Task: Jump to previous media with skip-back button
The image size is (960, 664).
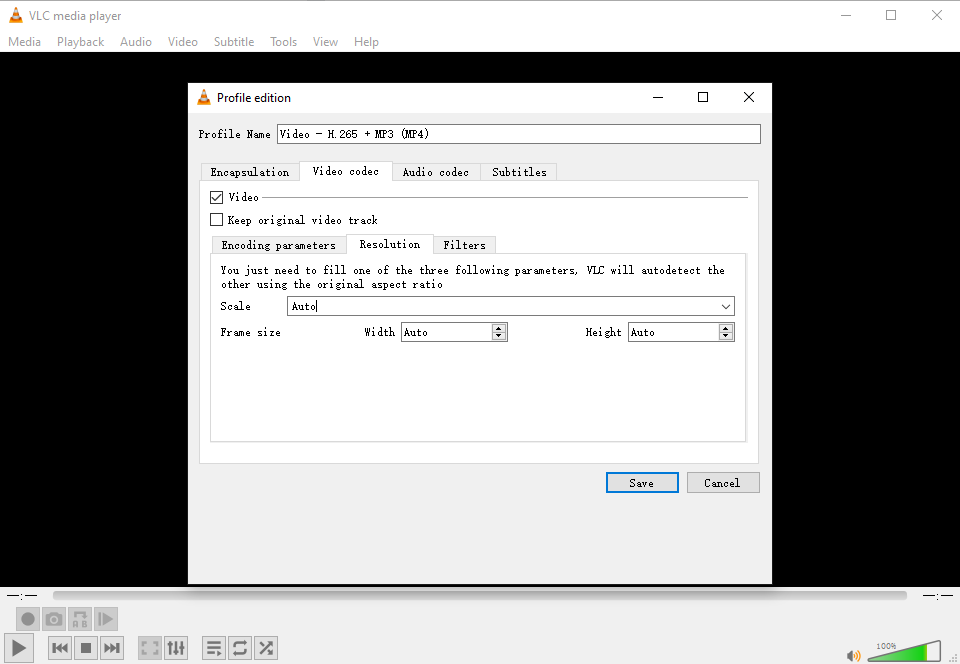Action: [60, 648]
